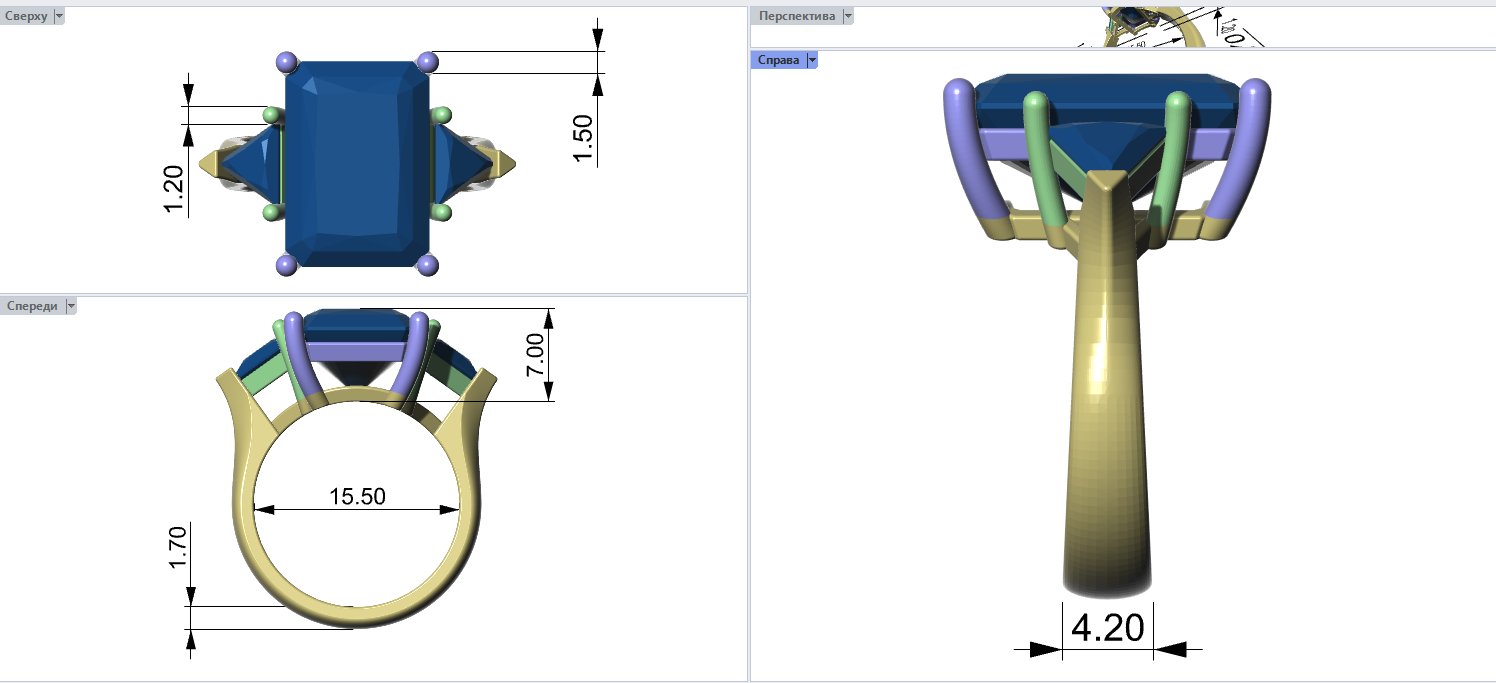
Task: Expand the Справа viewport dropdown arrow
Action: coord(812,60)
